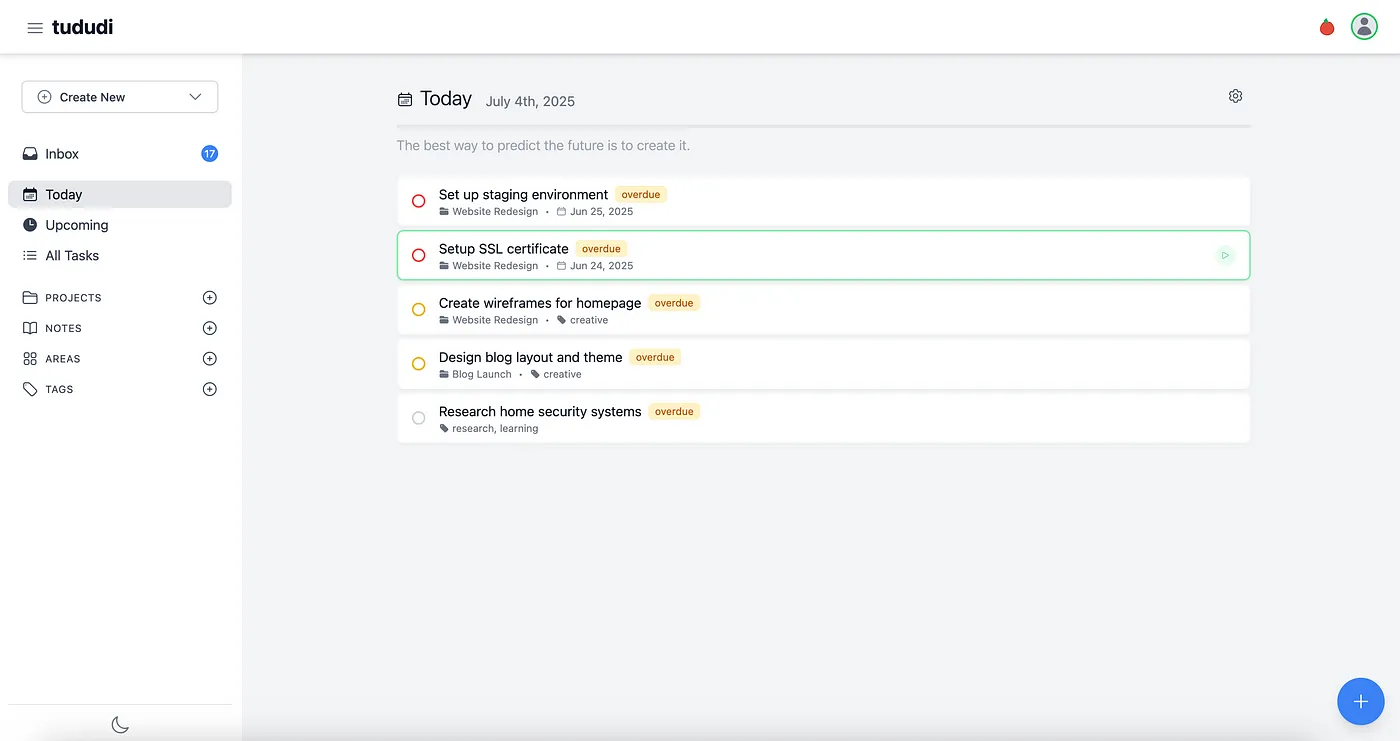
Task: Add a new note with the plus icon
Action: coord(210,328)
